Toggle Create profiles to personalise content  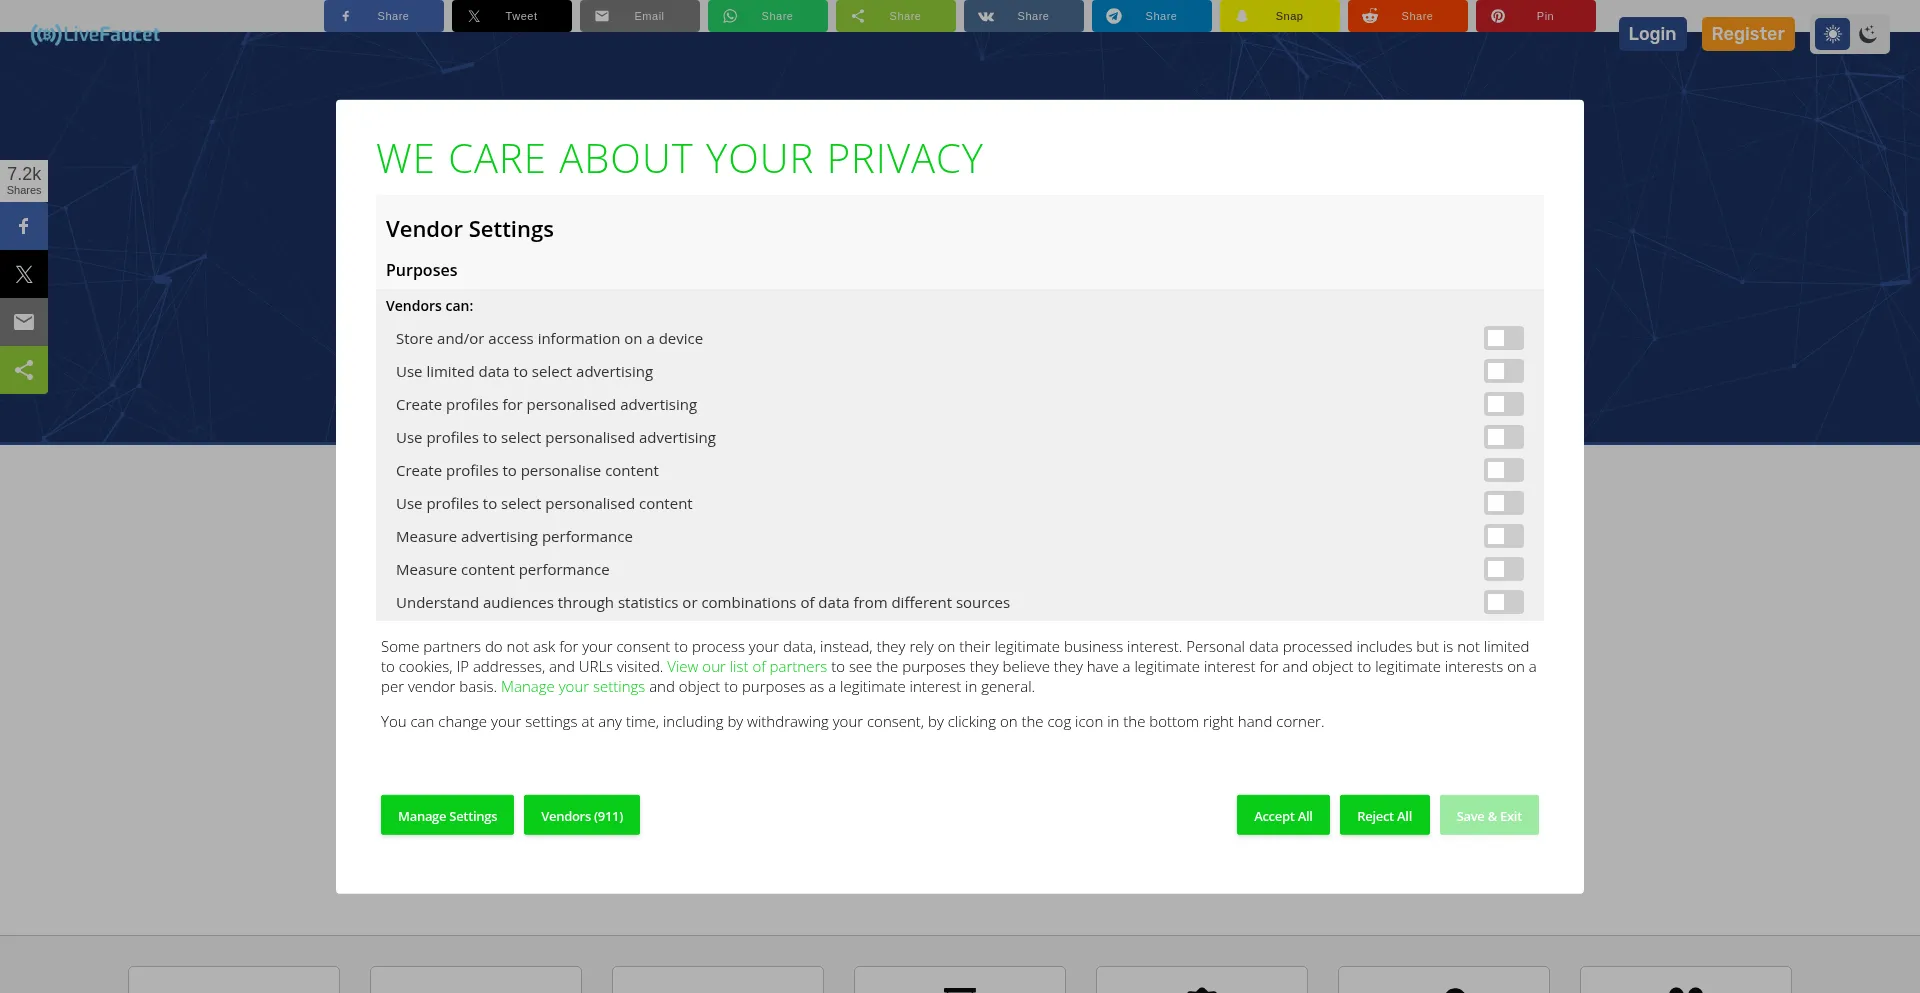tap(1503, 471)
